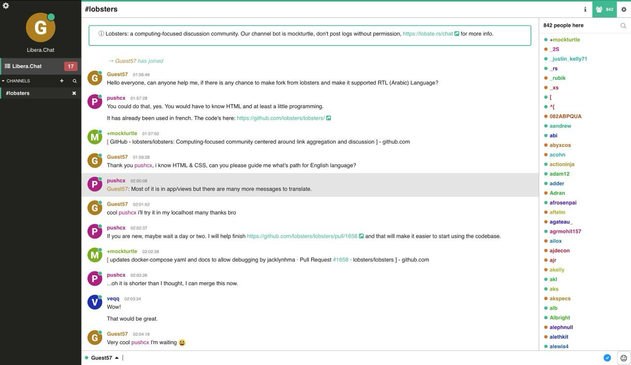Focus the message input field

pyautogui.click(x=360, y=358)
